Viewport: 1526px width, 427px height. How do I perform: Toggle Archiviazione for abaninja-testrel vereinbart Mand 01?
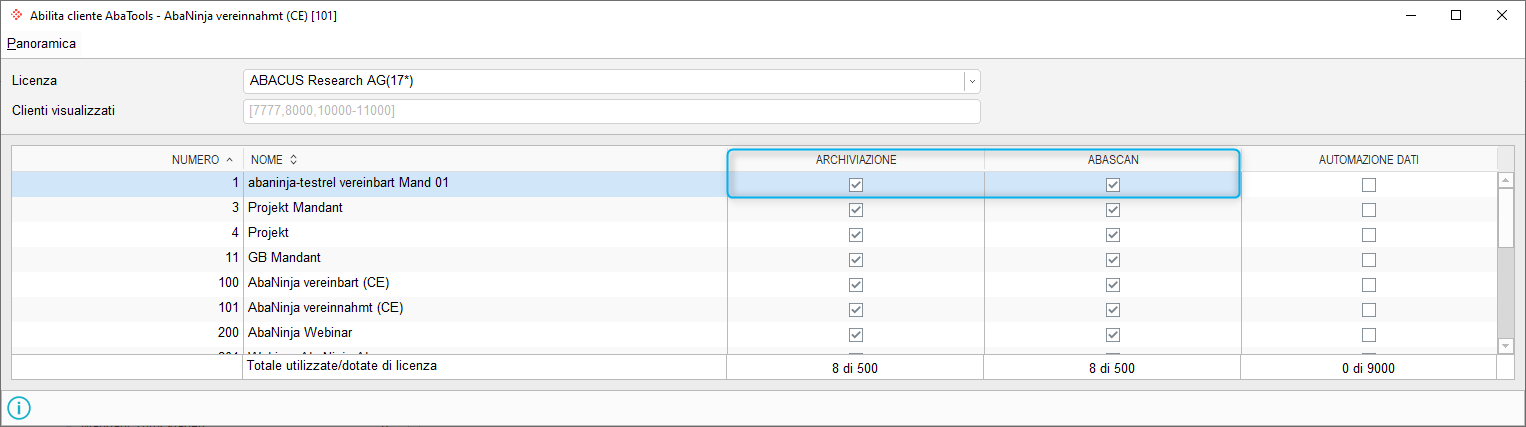[856, 185]
